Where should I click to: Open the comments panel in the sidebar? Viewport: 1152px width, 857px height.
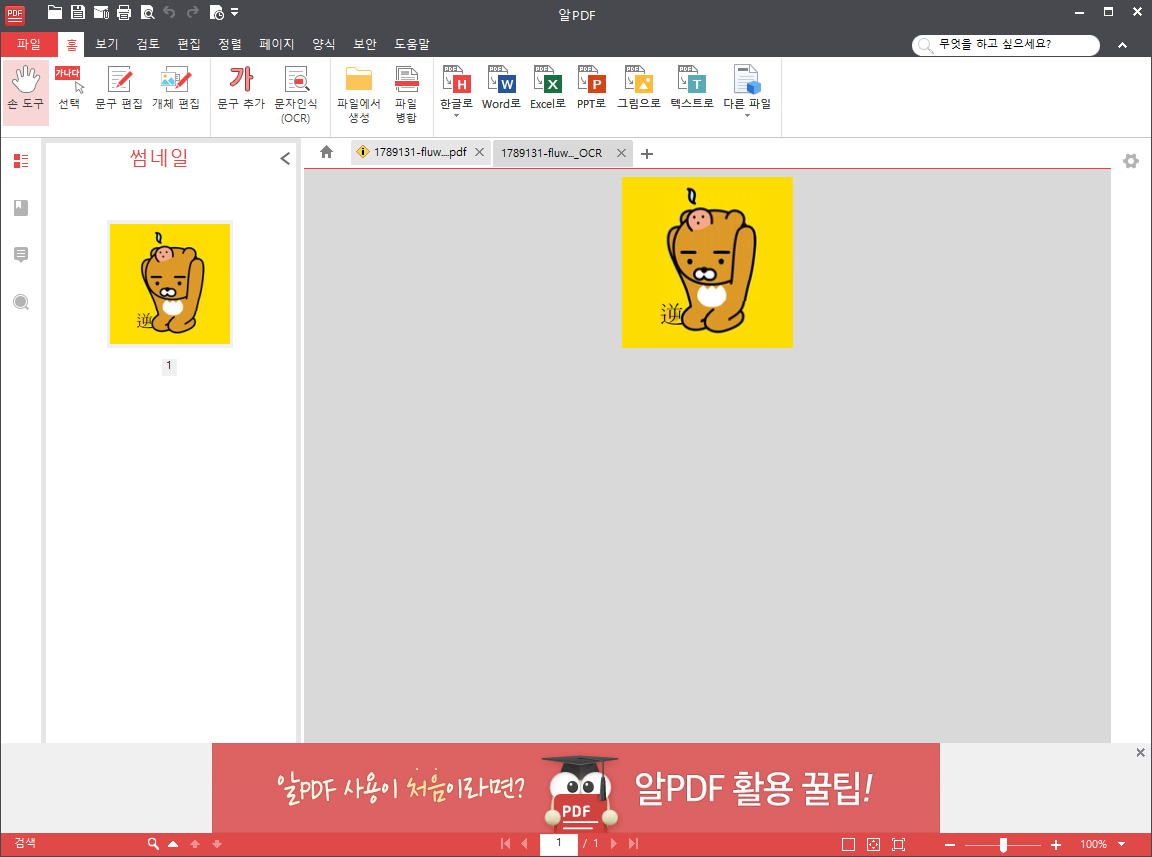click(x=21, y=255)
